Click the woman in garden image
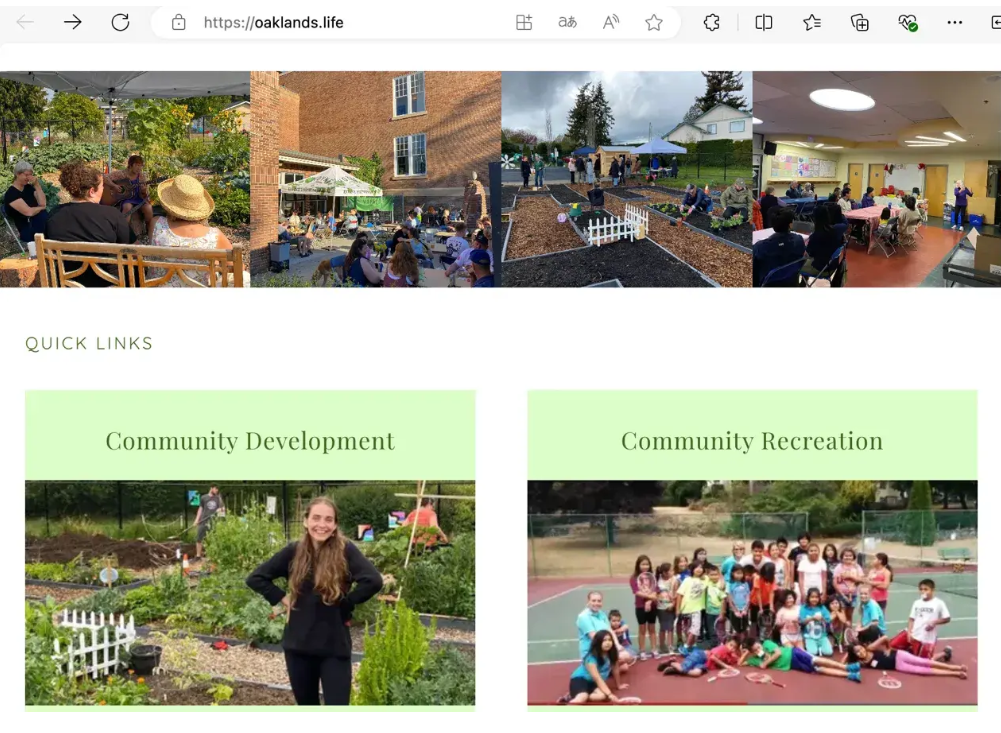This screenshot has height=733, width=1001. tap(250, 593)
